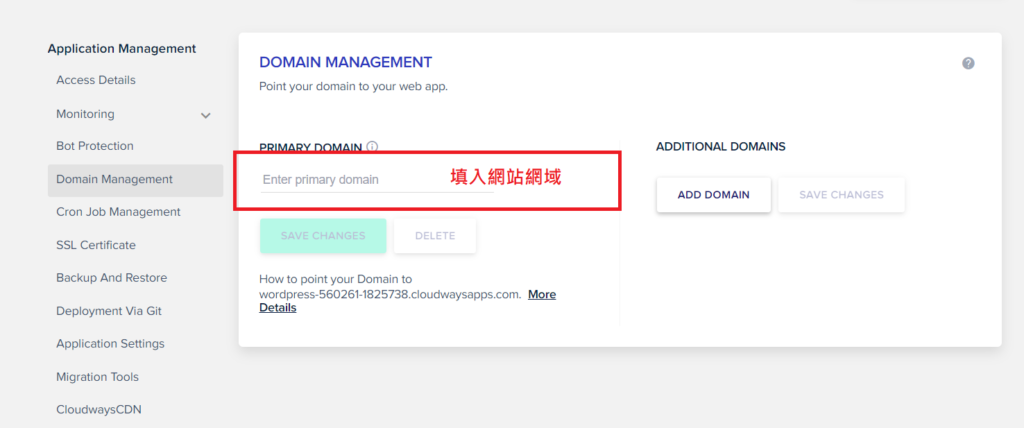Image resolution: width=1024 pixels, height=428 pixels.
Task: Open Access Details in sidebar
Action: [96, 80]
